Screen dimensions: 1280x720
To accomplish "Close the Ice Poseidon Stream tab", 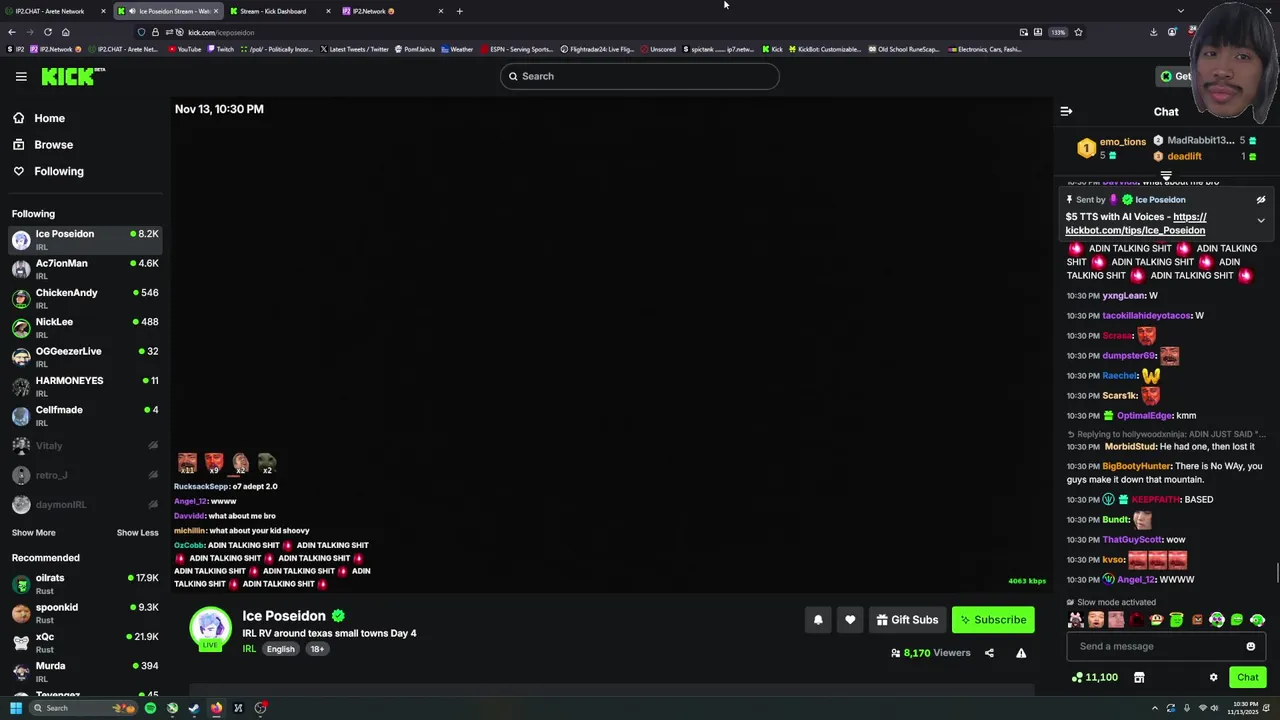I will pyautogui.click(x=215, y=11).
